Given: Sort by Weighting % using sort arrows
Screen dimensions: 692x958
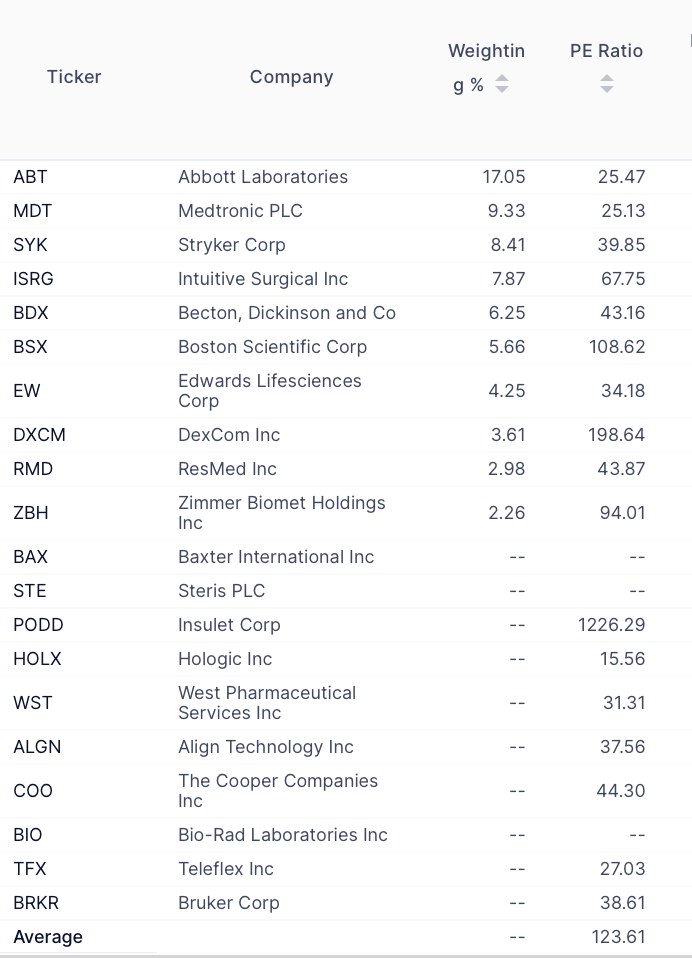Looking at the screenshot, I should pyautogui.click(x=501, y=84).
